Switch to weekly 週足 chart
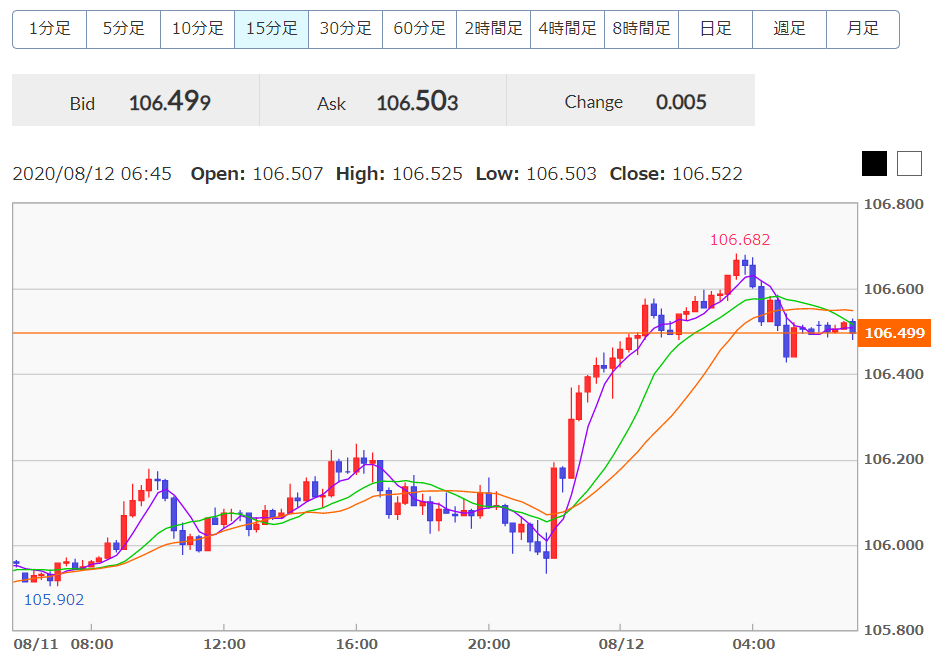Image resolution: width=943 pixels, height=666 pixels. tap(790, 29)
